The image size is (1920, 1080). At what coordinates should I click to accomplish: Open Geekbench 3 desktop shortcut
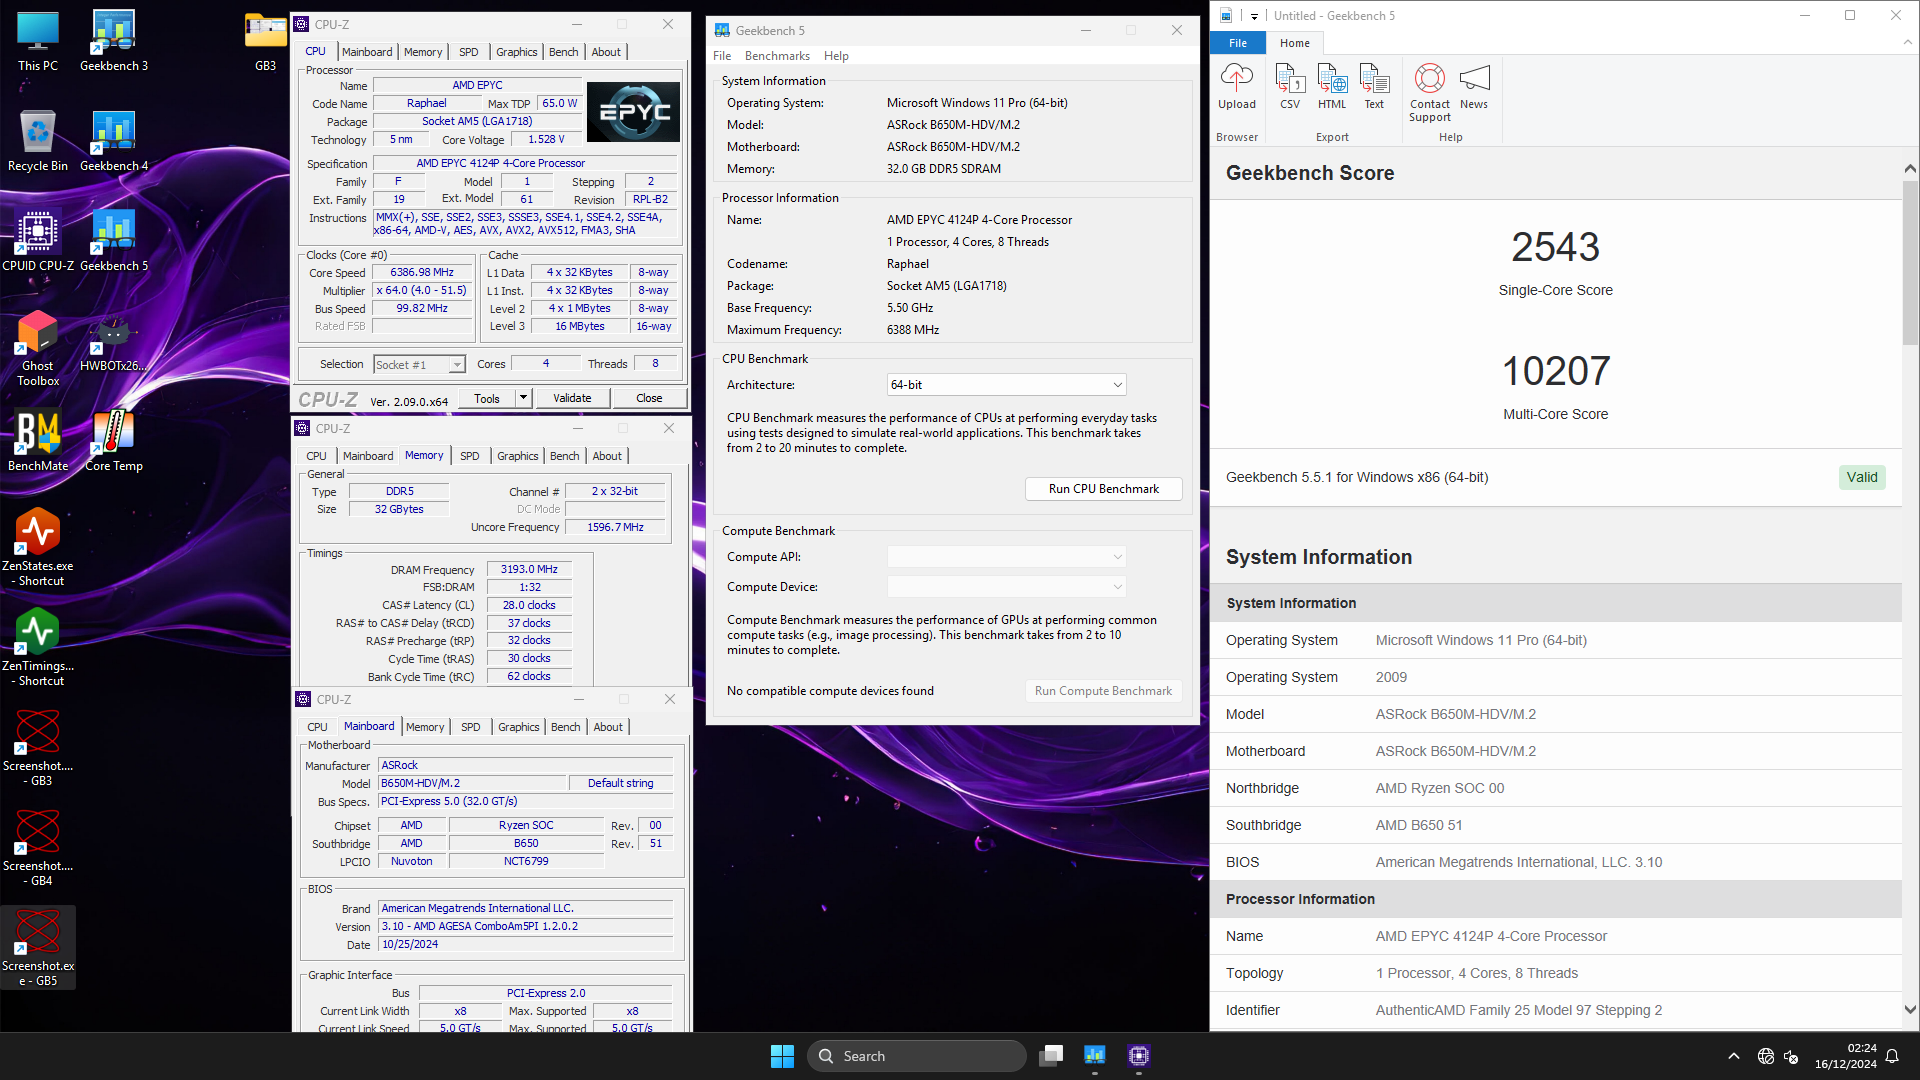[x=114, y=42]
